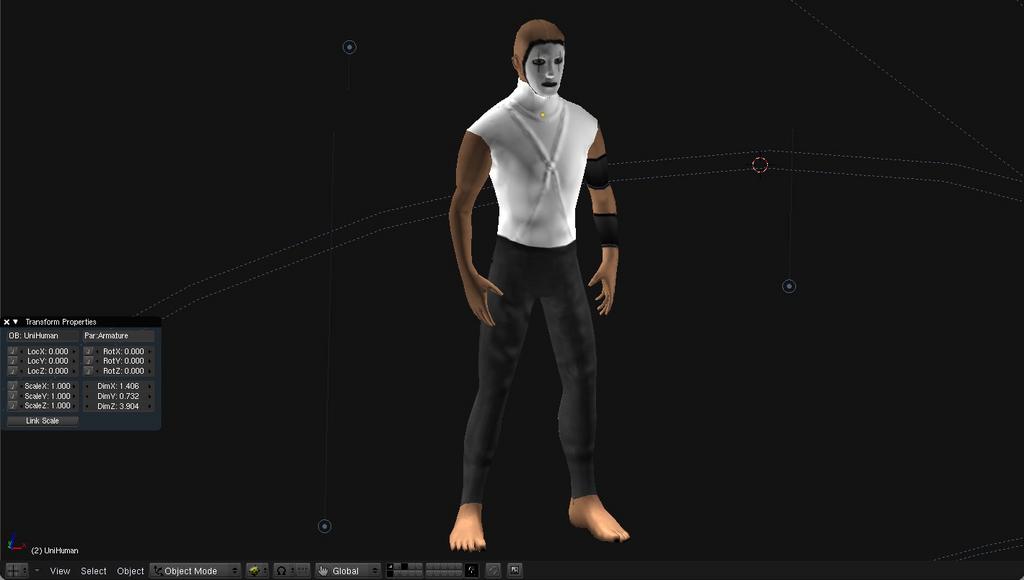
Task: Render this window with the render icon
Action: coord(515,571)
